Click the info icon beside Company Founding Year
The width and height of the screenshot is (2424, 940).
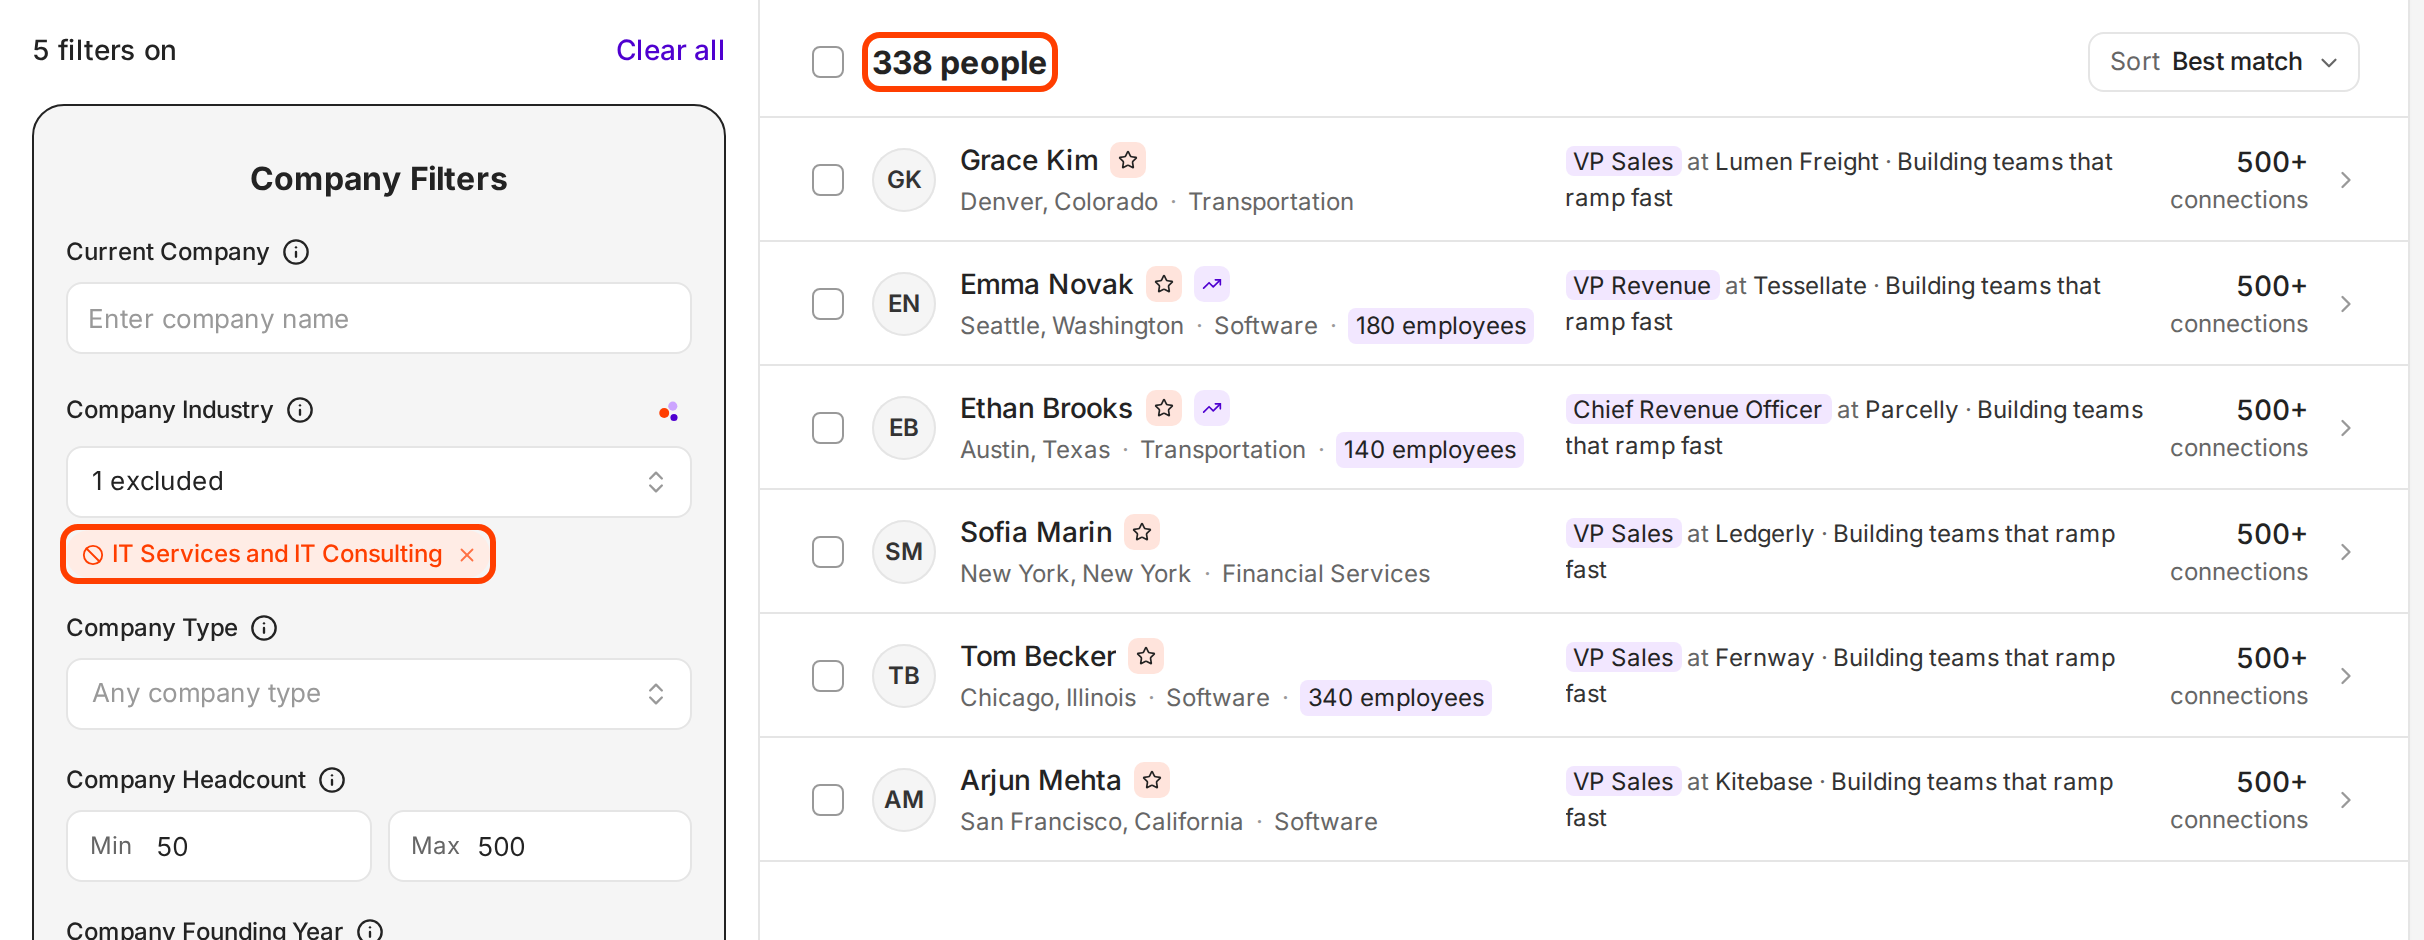370,930
